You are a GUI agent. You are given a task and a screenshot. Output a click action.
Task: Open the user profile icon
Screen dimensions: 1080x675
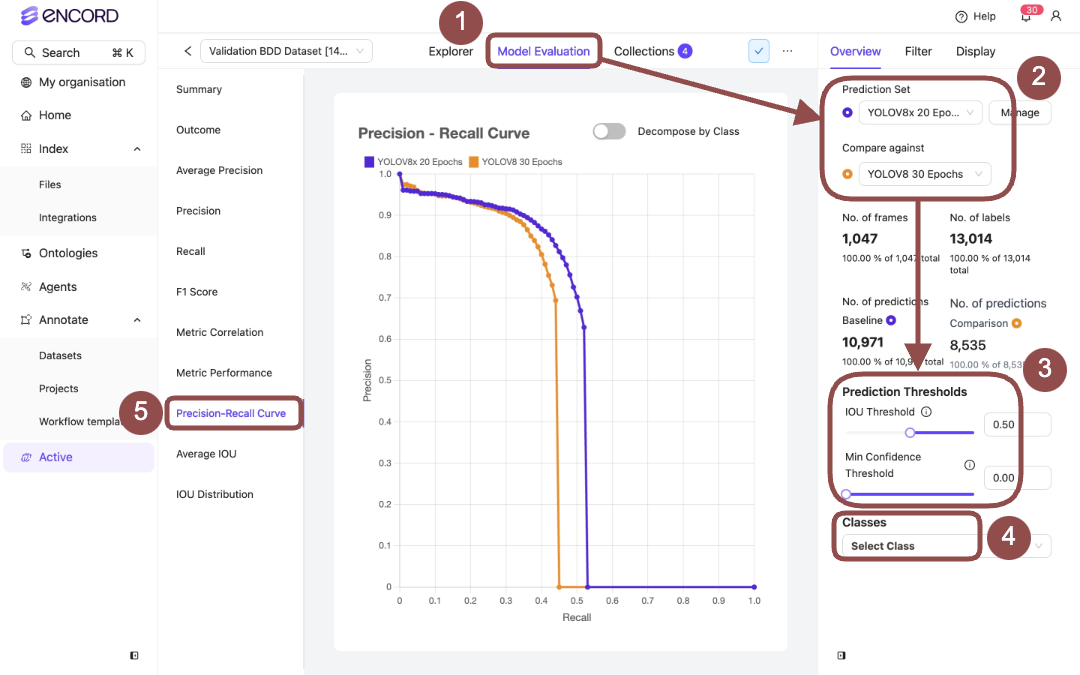pyautogui.click(x=1056, y=16)
